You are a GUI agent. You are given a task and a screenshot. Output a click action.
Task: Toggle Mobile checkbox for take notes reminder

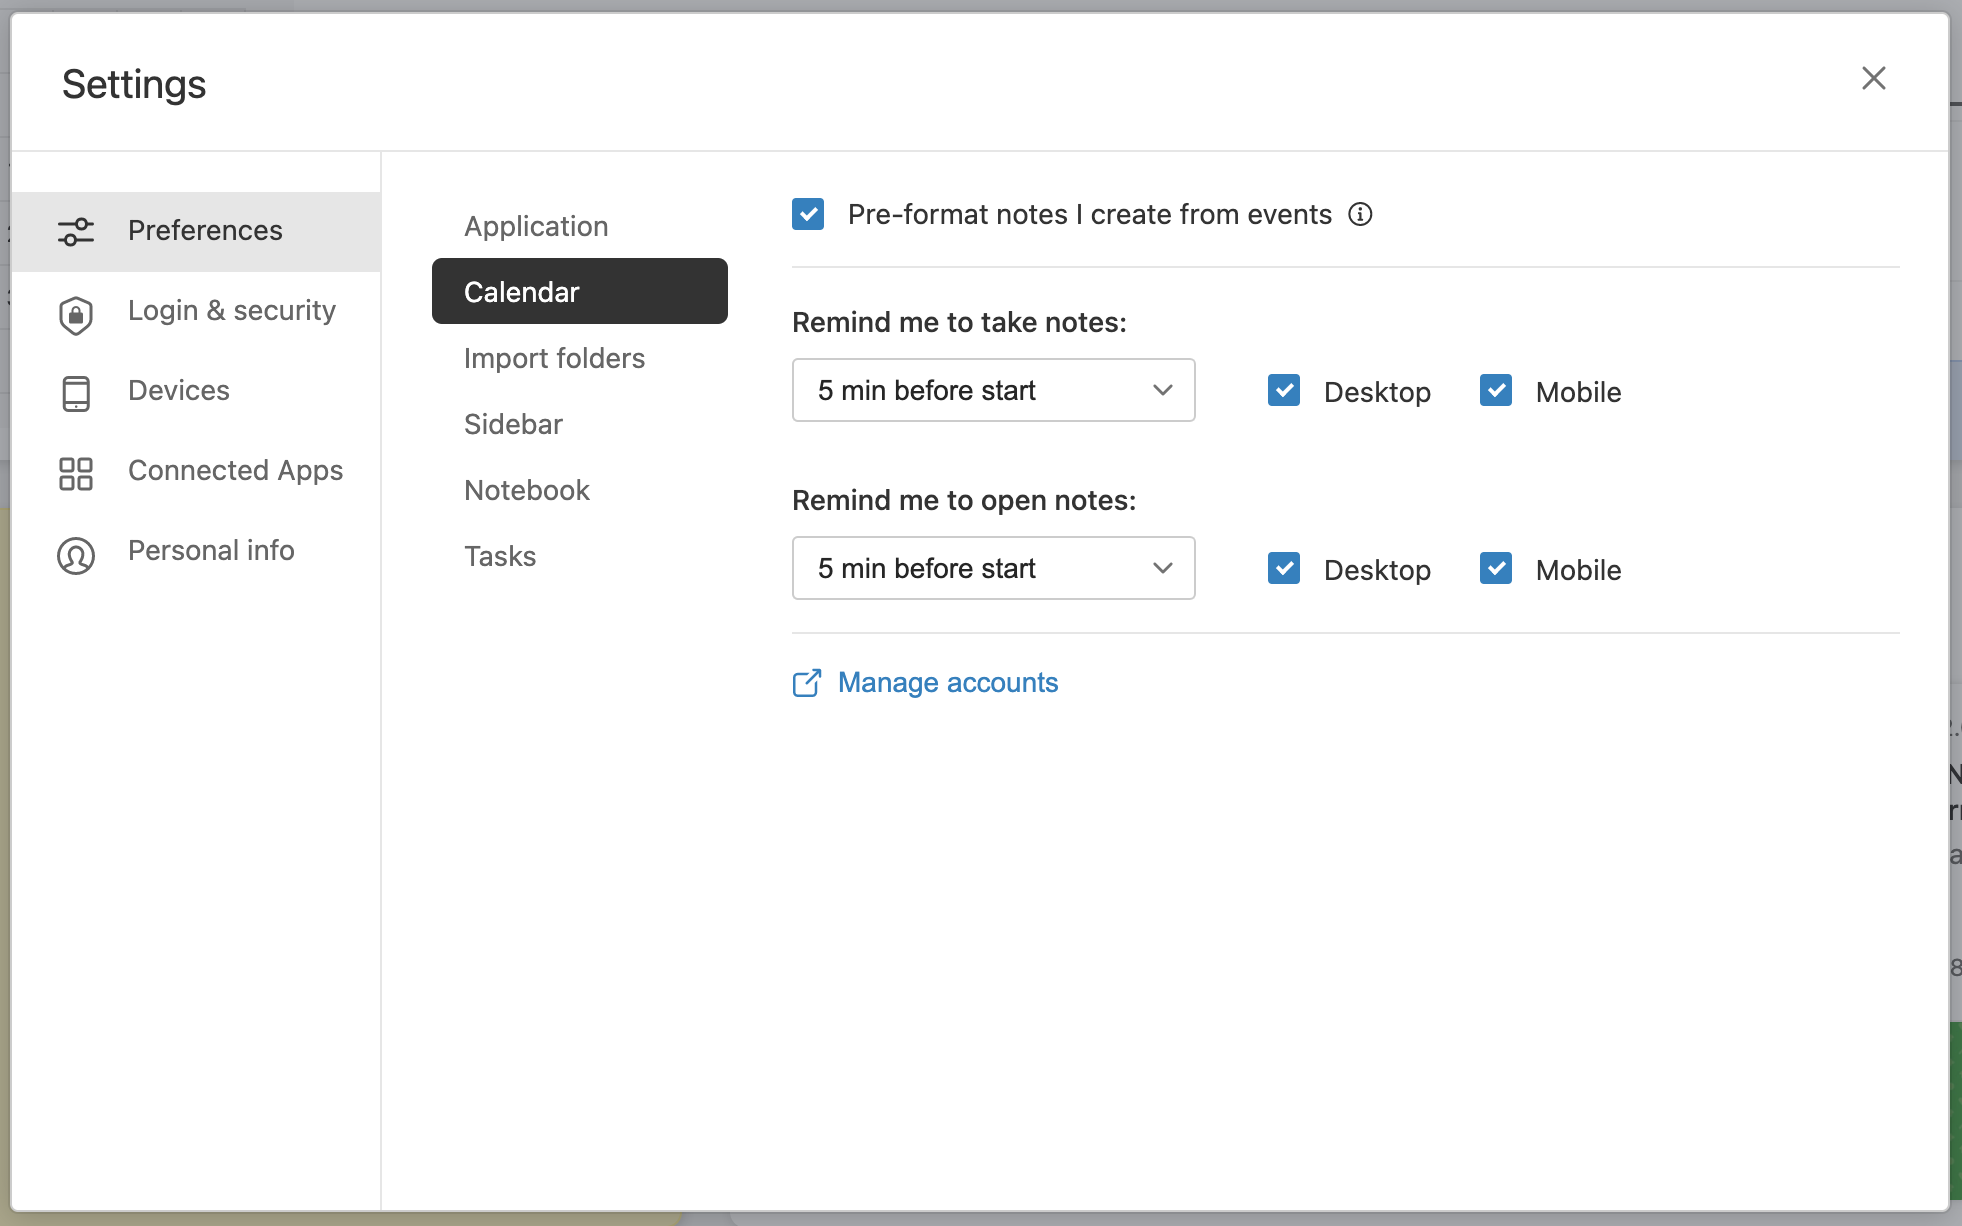pos(1496,390)
